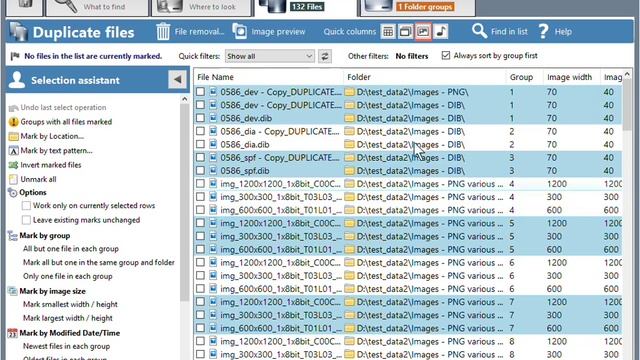Open Image preview icon
640x360 pixels.
tap(240, 31)
